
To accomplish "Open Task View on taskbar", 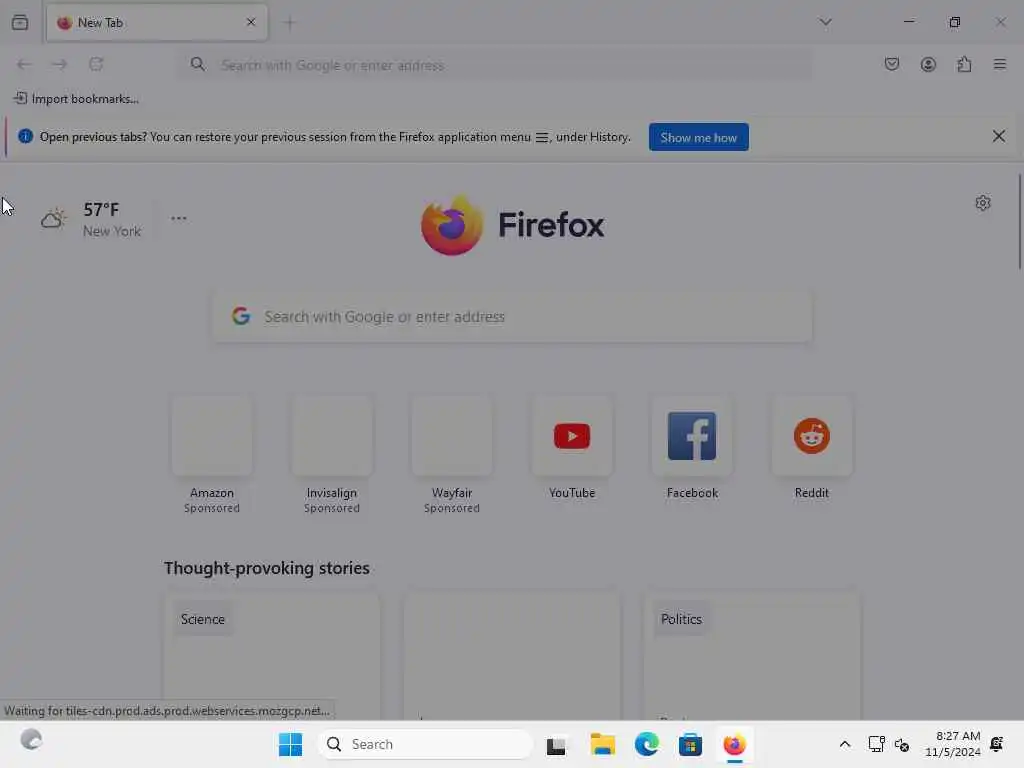I will 556,745.
